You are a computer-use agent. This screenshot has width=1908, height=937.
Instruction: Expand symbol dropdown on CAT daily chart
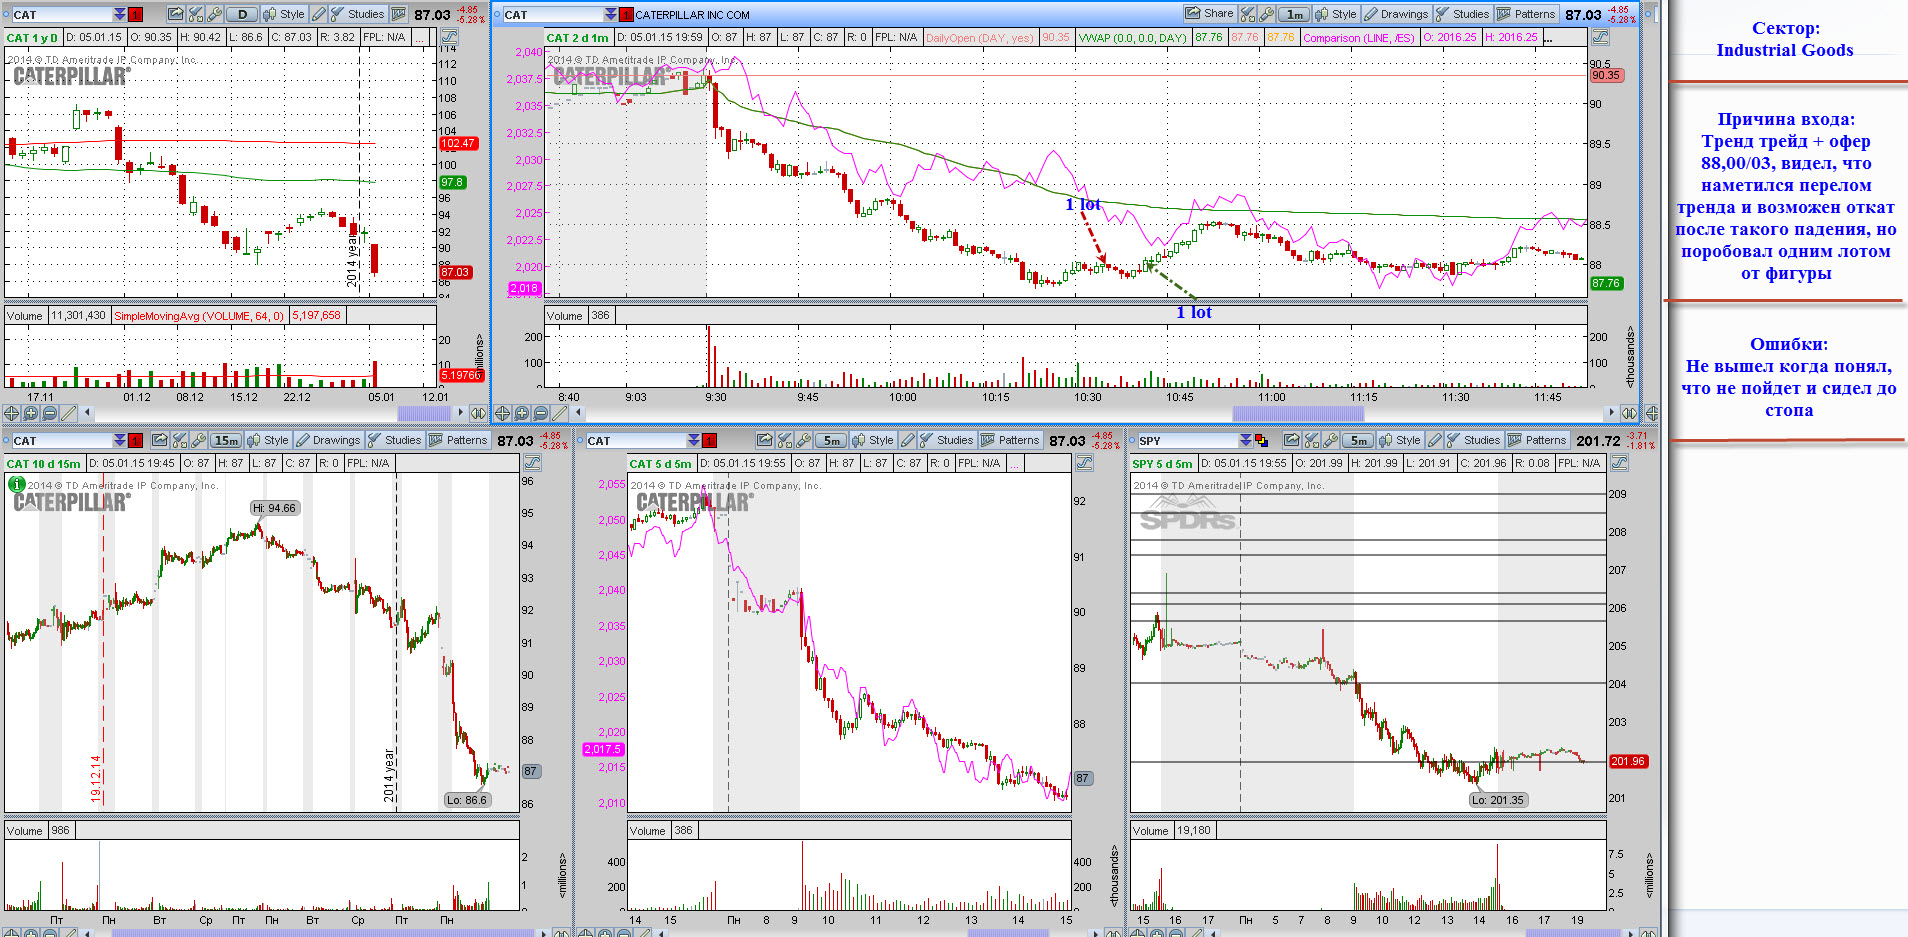(119, 14)
